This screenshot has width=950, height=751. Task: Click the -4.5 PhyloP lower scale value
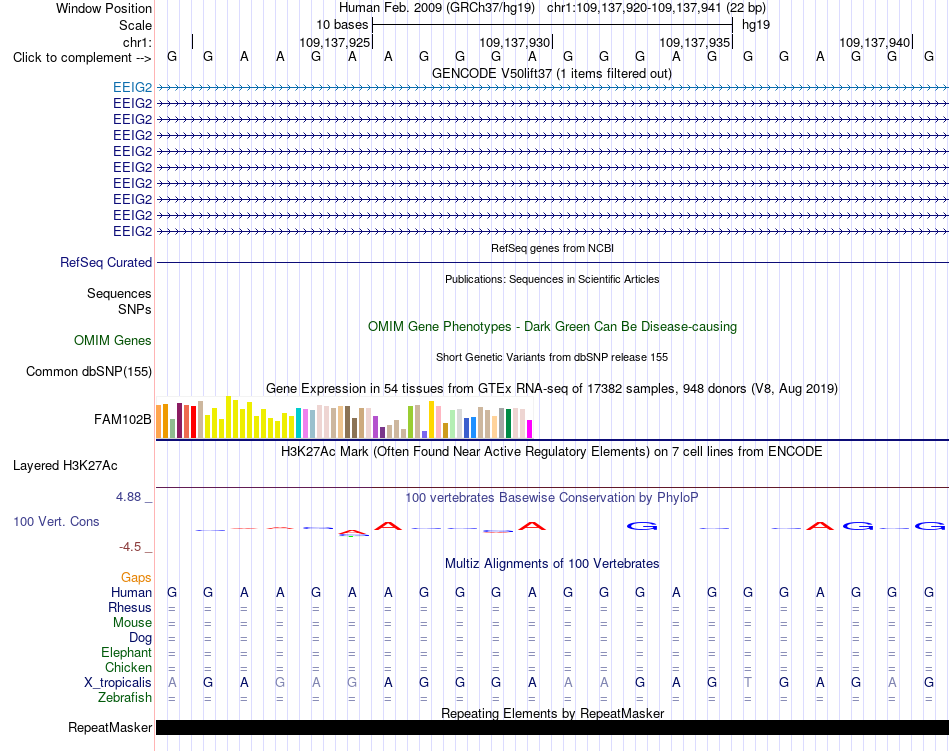130,547
